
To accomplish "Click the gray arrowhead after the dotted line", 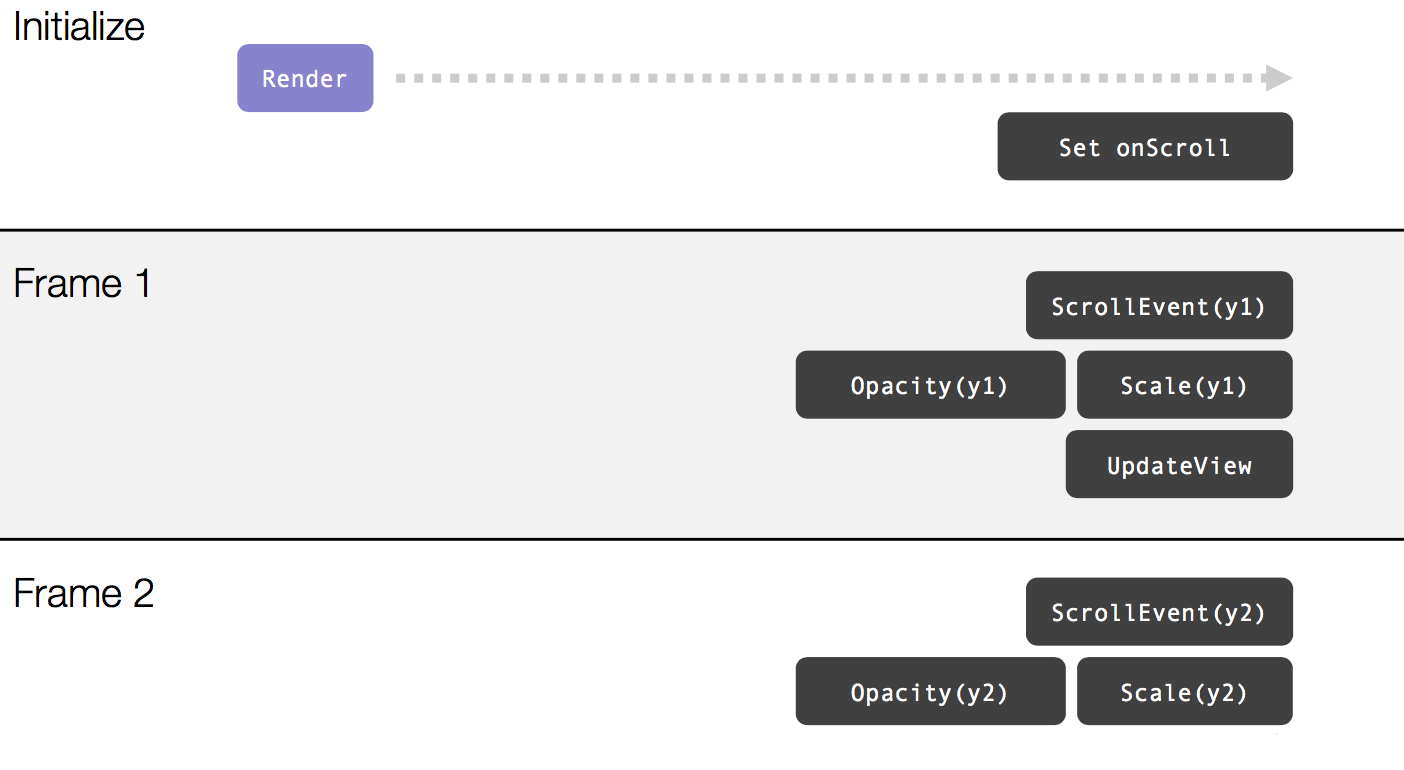I will [1278, 78].
